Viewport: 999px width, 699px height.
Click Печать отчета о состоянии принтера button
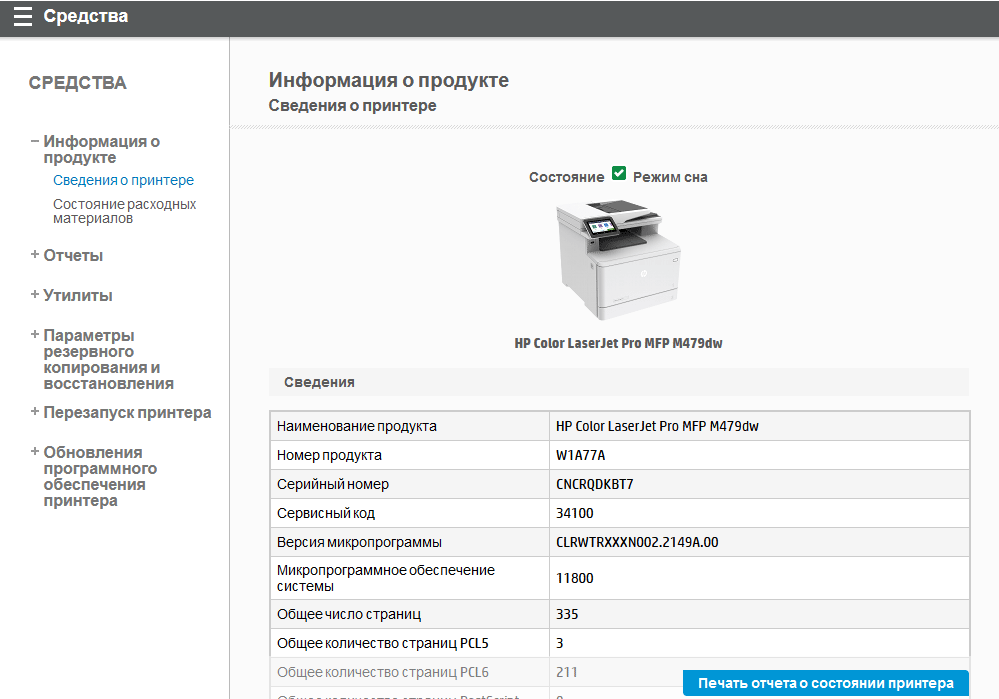[826, 683]
